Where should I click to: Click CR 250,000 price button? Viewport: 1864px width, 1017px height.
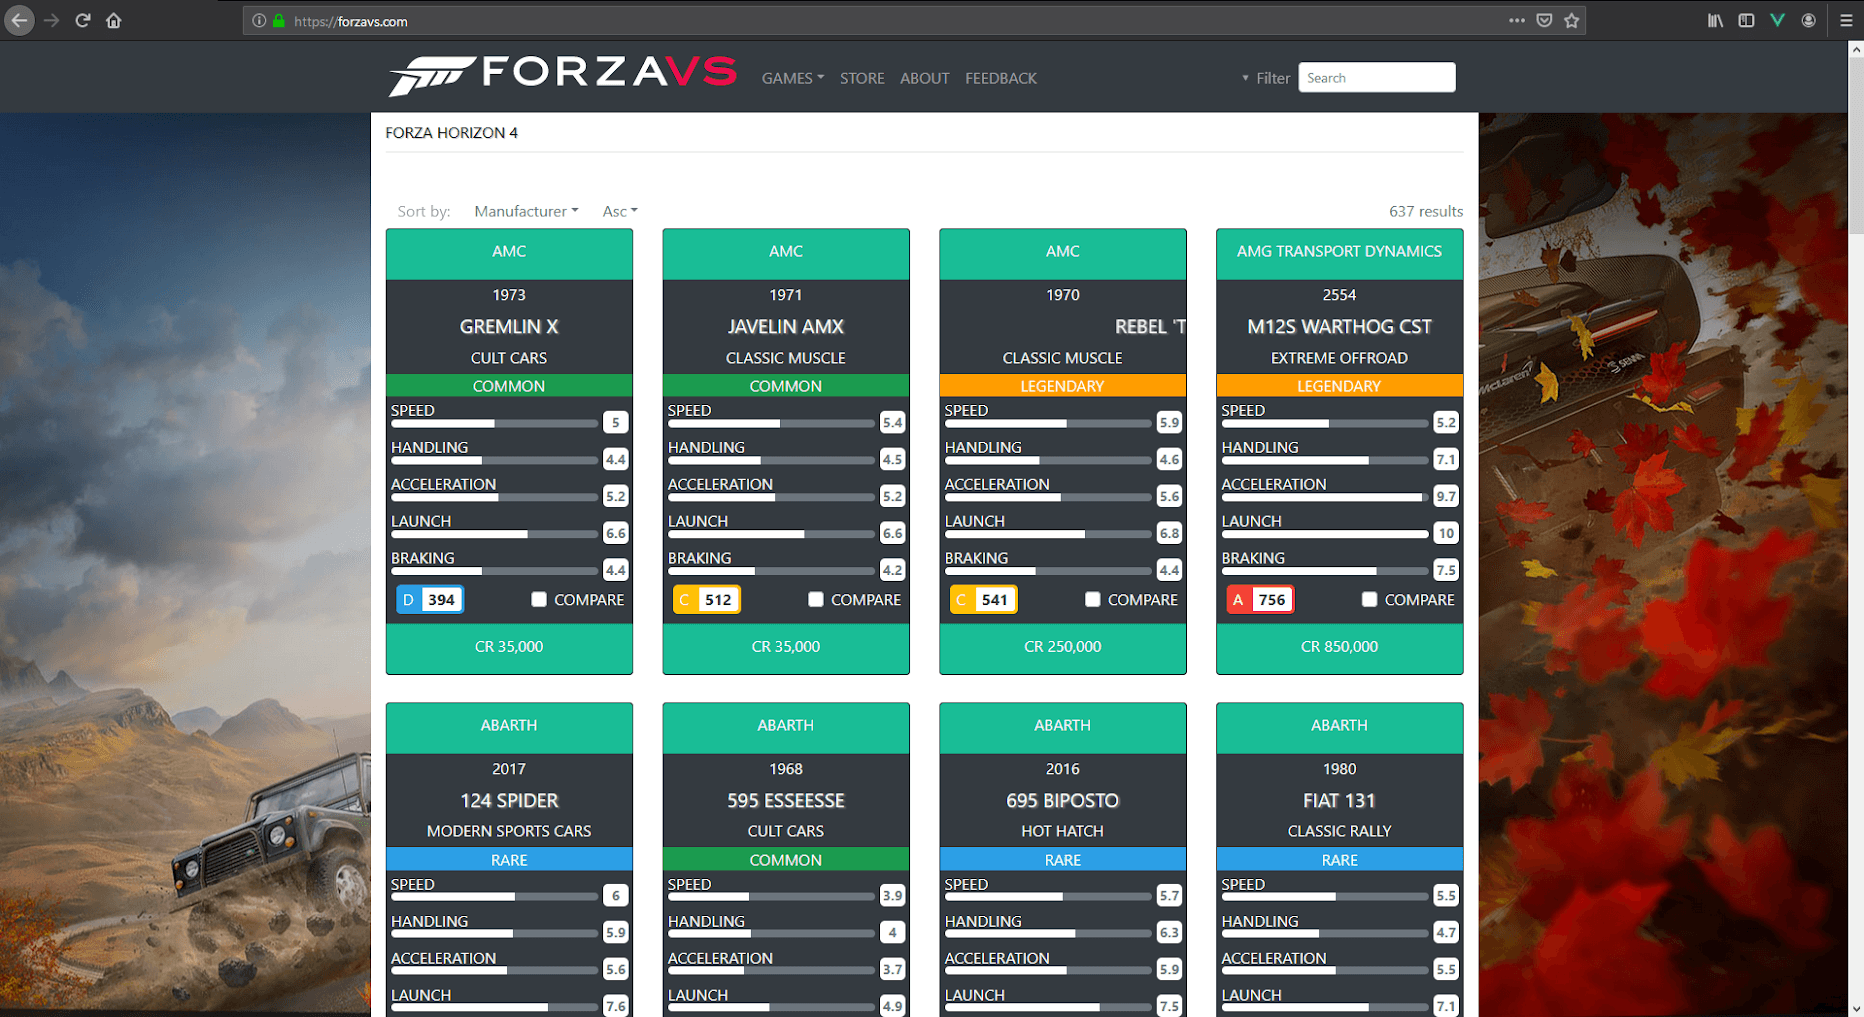tap(1063, 648)
